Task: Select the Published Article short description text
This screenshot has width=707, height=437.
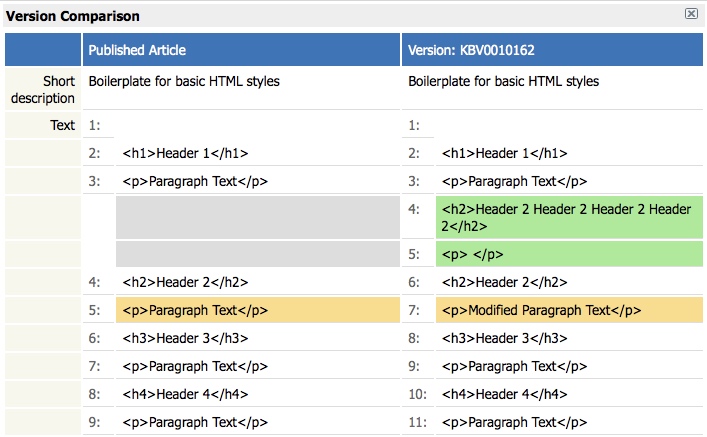Action: pyautogui.click(x=184, y=81)
